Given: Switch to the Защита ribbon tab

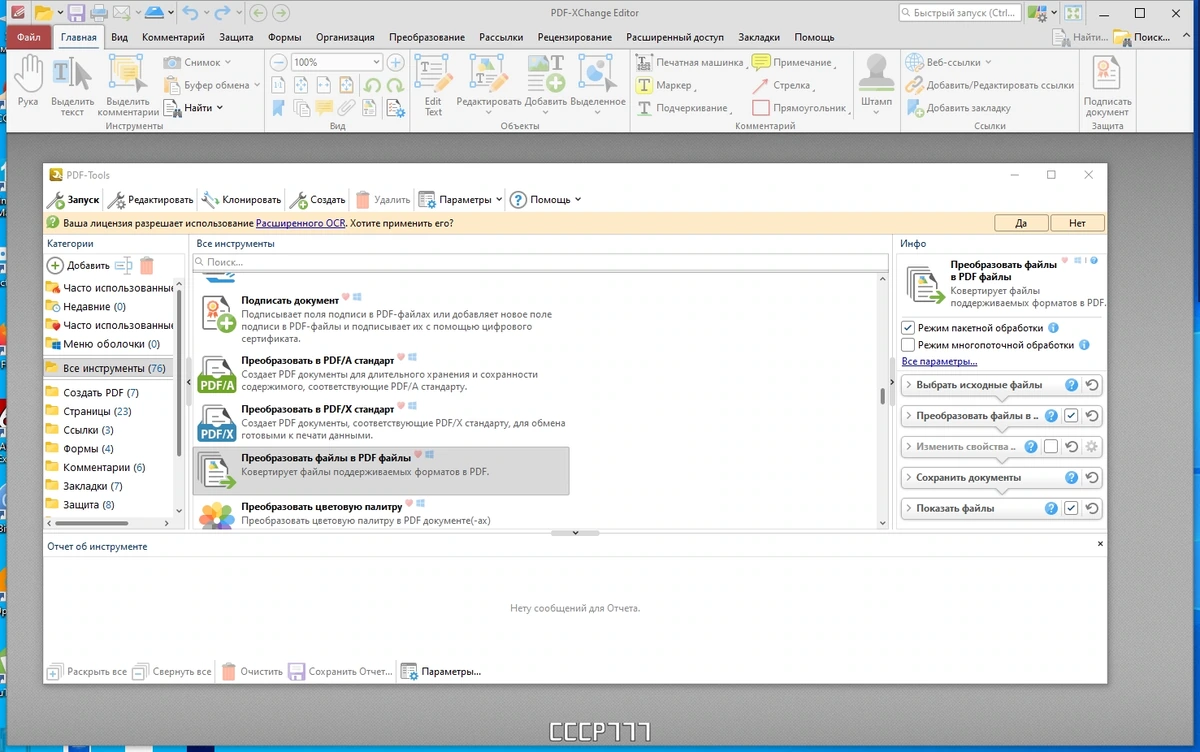Looking at the screenshot, I should (236, 37).
